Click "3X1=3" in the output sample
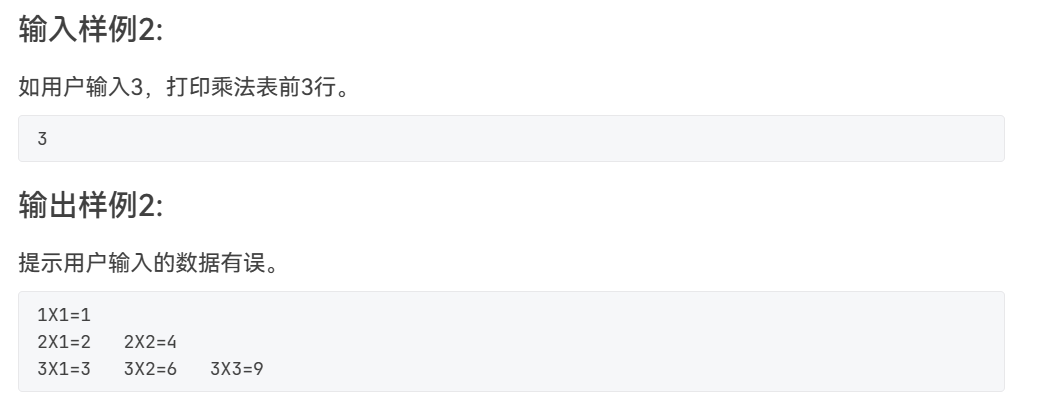The height and width of the screenshot is (413, 1043). 63,369
